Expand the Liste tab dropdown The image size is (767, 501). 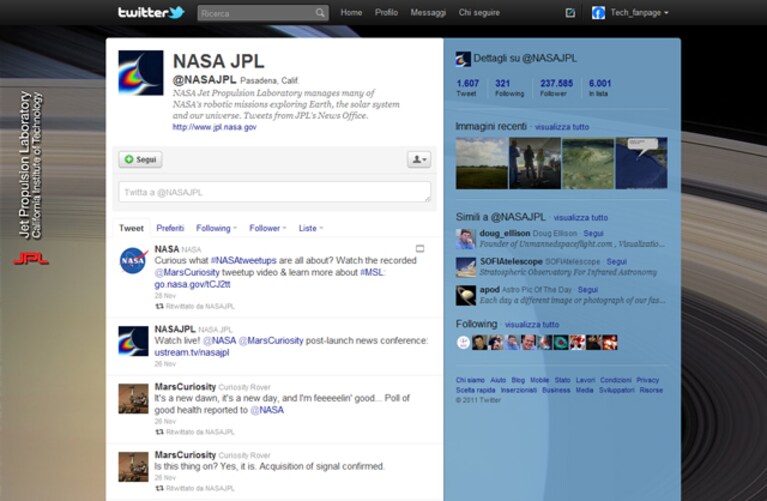click(311, 228)
